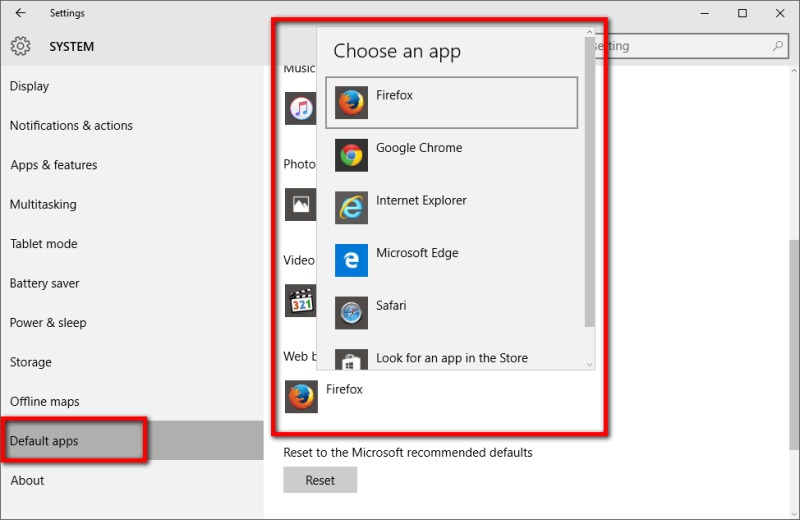The image size is (800, 520).
Task: Click the SYSTEM heading text
Action: 71,46
